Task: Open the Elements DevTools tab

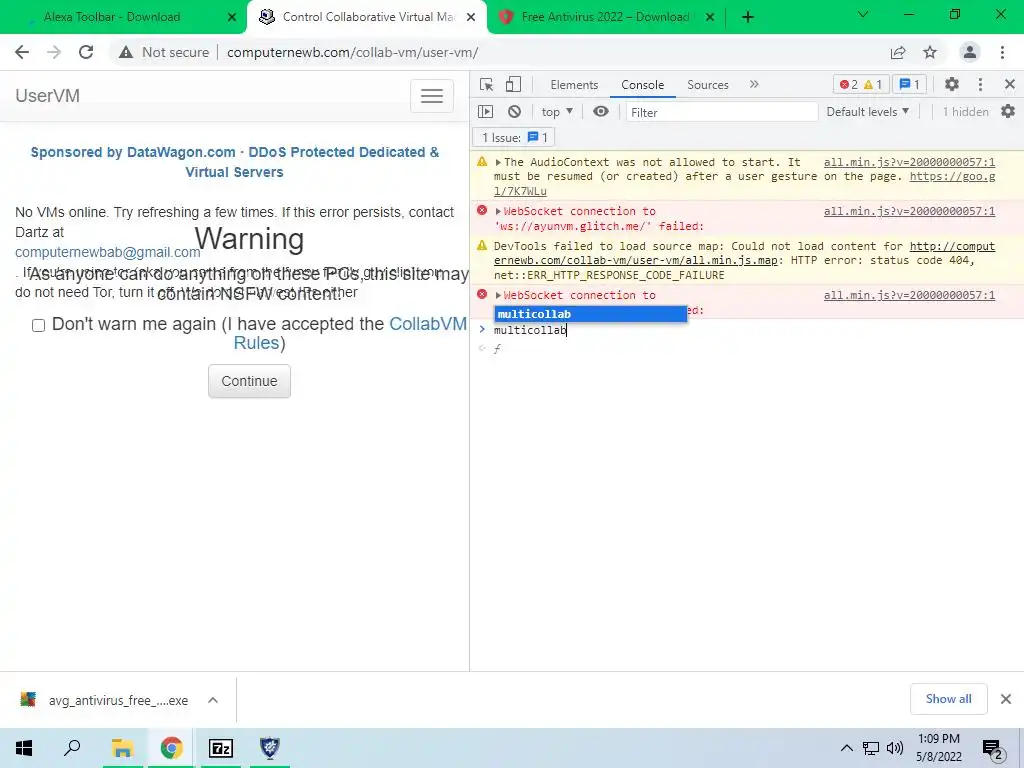Action: [574, 85]
